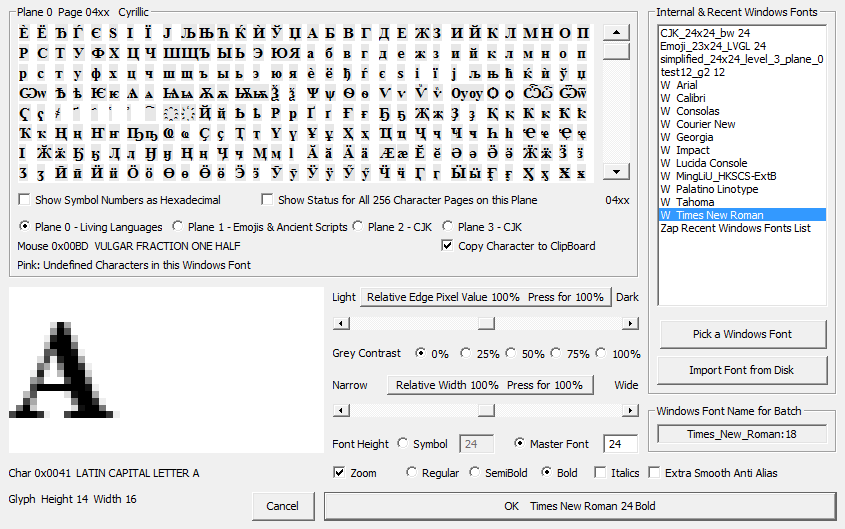Select simplified_24x24_level_3_plane_0 font
This screenshot has width=845, height=529.
[x=743, y=59]
